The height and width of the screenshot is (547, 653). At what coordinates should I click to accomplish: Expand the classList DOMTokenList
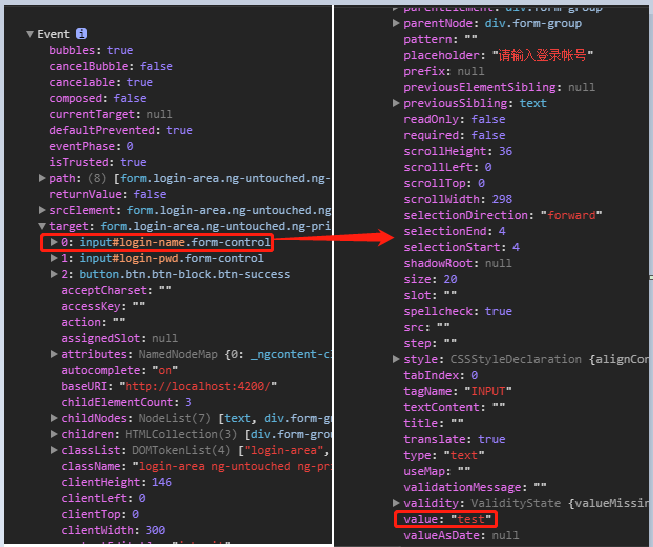click(x=54, y=450)
